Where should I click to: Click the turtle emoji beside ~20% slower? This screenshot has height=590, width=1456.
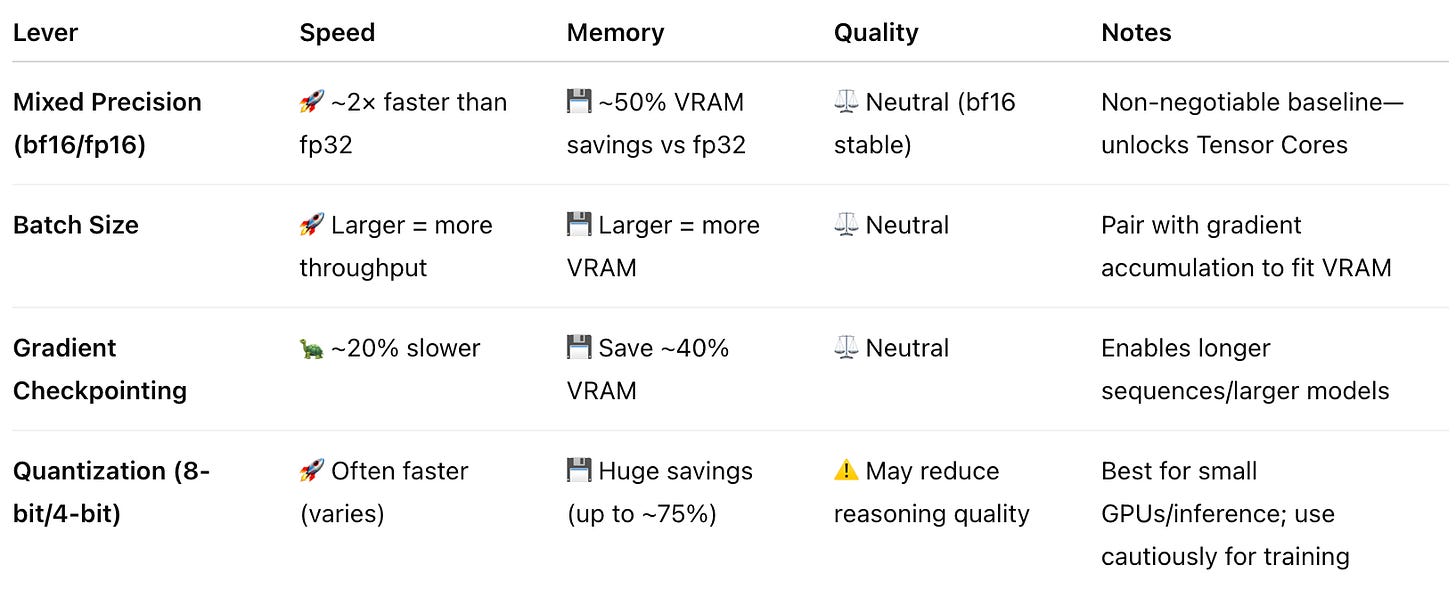pyautogui.click(x=312, y=348)
